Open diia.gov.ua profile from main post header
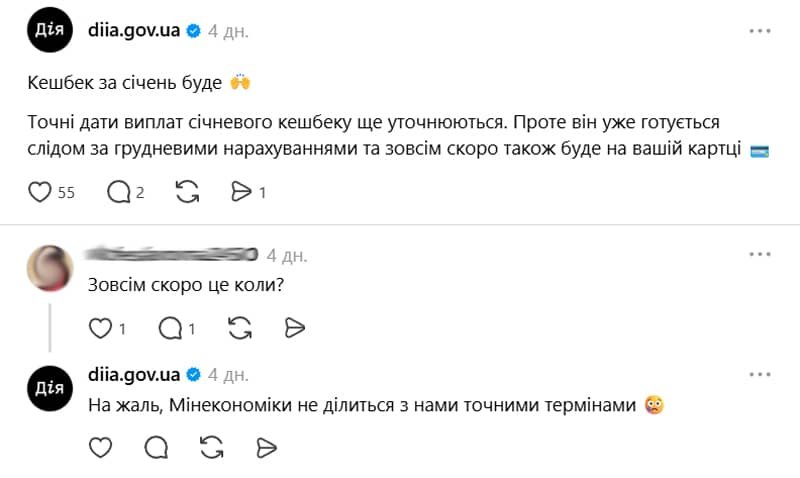This screenshot has height=478, width=800. point(134,31)
